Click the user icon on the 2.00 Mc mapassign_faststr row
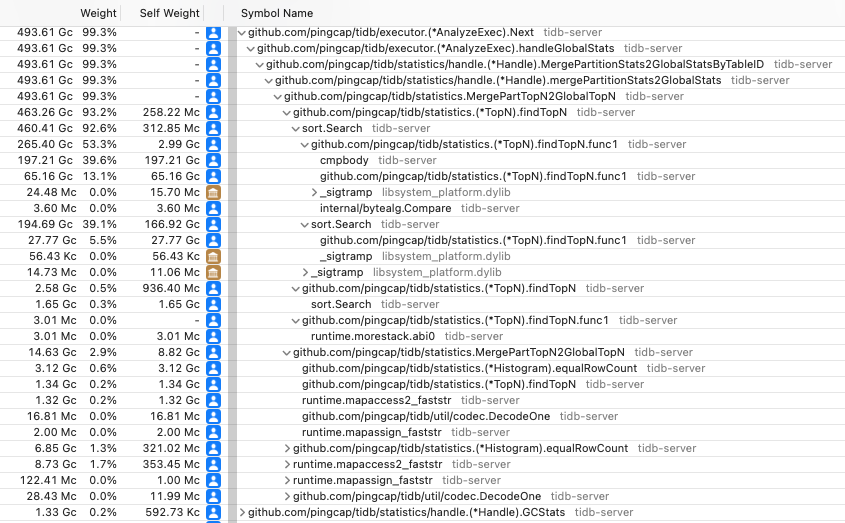This screenshot has width=845, height=523. point(213,432)
